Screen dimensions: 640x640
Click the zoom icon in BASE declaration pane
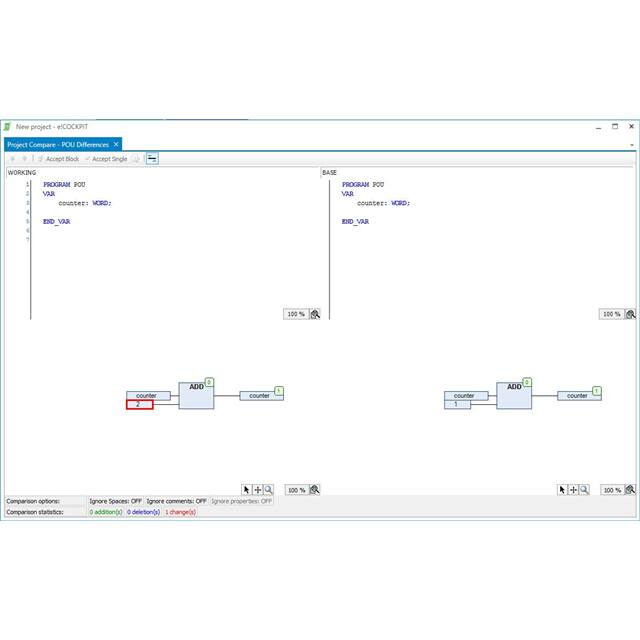coord(631,314)
